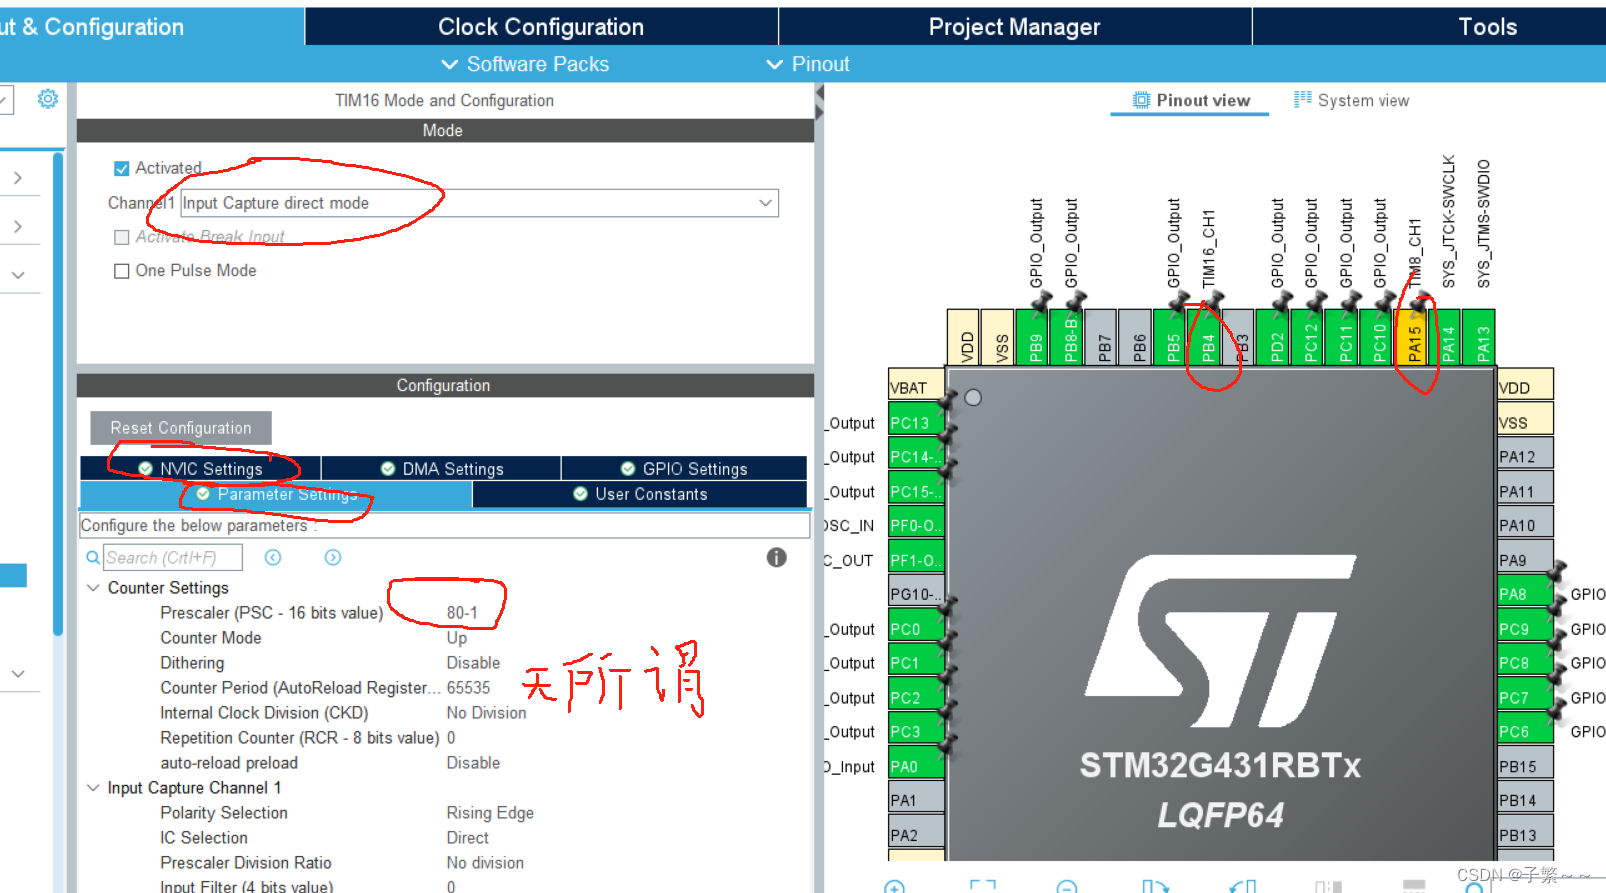Zoom out of the chip pinout

(x=1067, y=886)
